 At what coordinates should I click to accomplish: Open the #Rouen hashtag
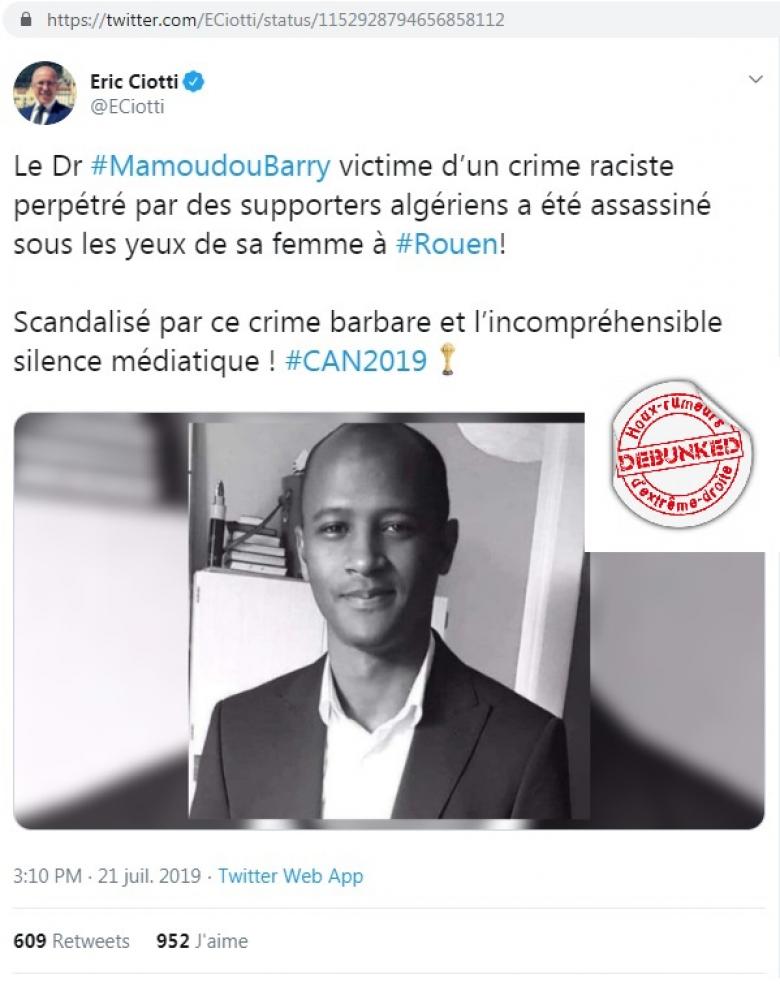(446, 244)
